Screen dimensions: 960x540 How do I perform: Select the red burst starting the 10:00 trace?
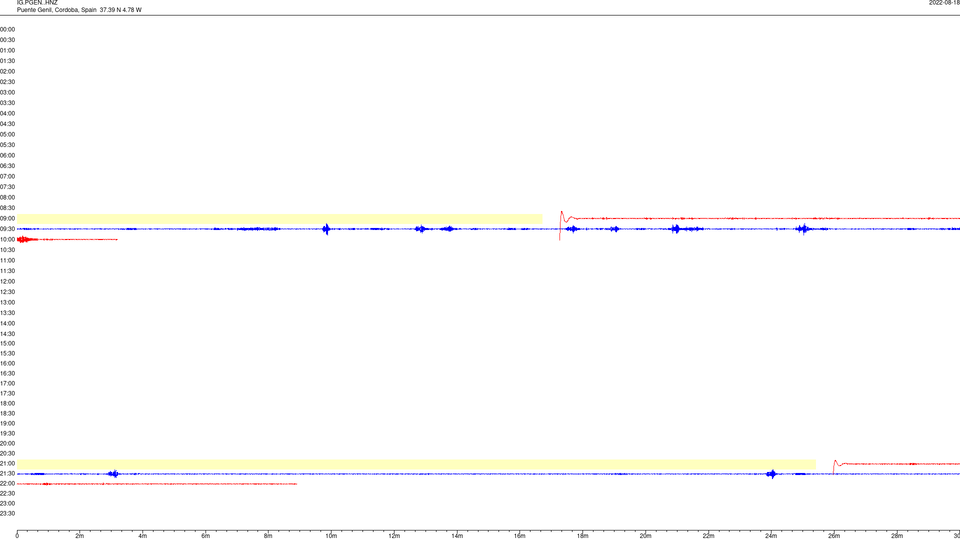(x=24, y=239)
